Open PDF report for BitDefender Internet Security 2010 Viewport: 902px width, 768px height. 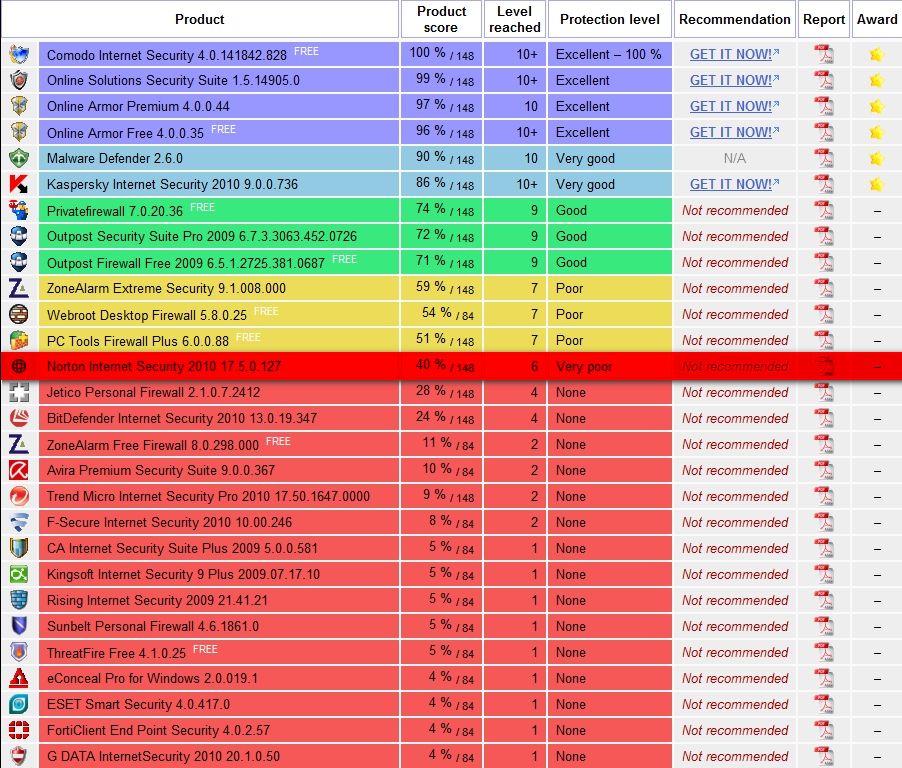tap(824, 418)
